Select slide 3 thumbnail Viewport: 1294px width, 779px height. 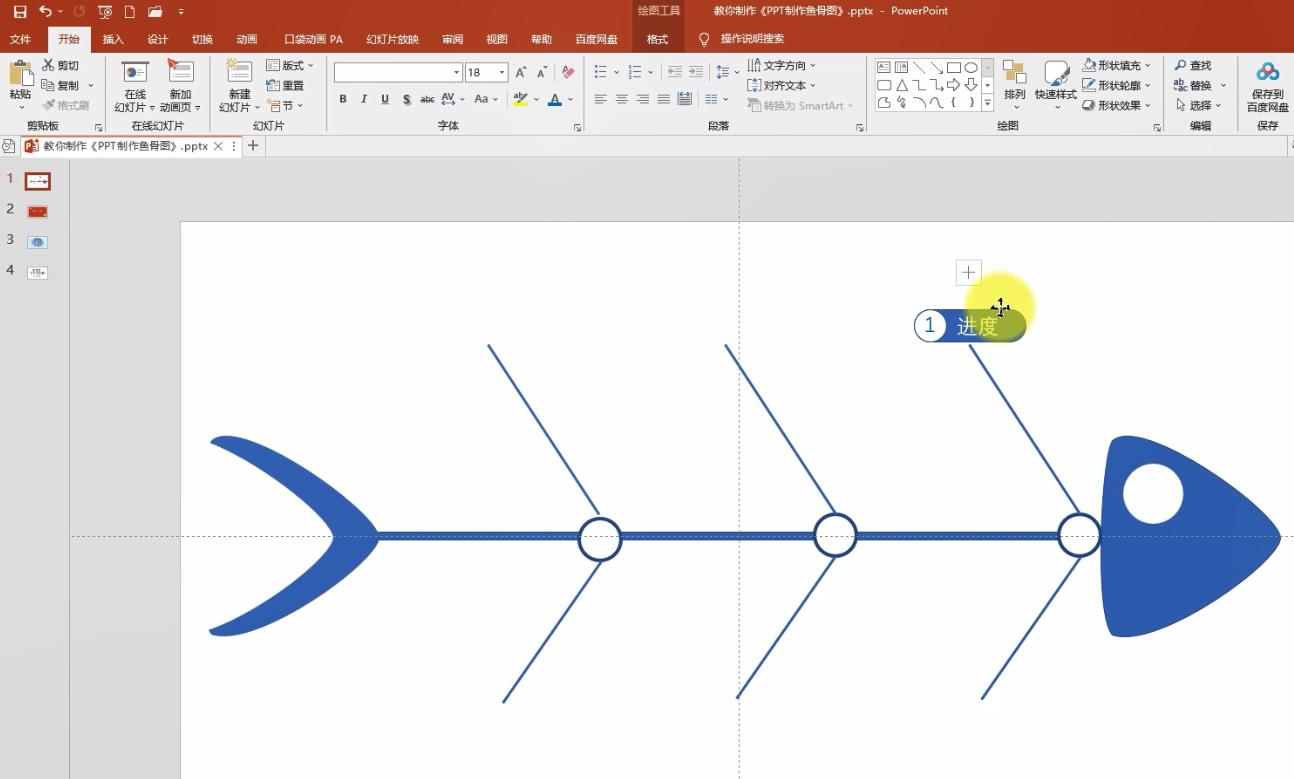click(37, 242)
